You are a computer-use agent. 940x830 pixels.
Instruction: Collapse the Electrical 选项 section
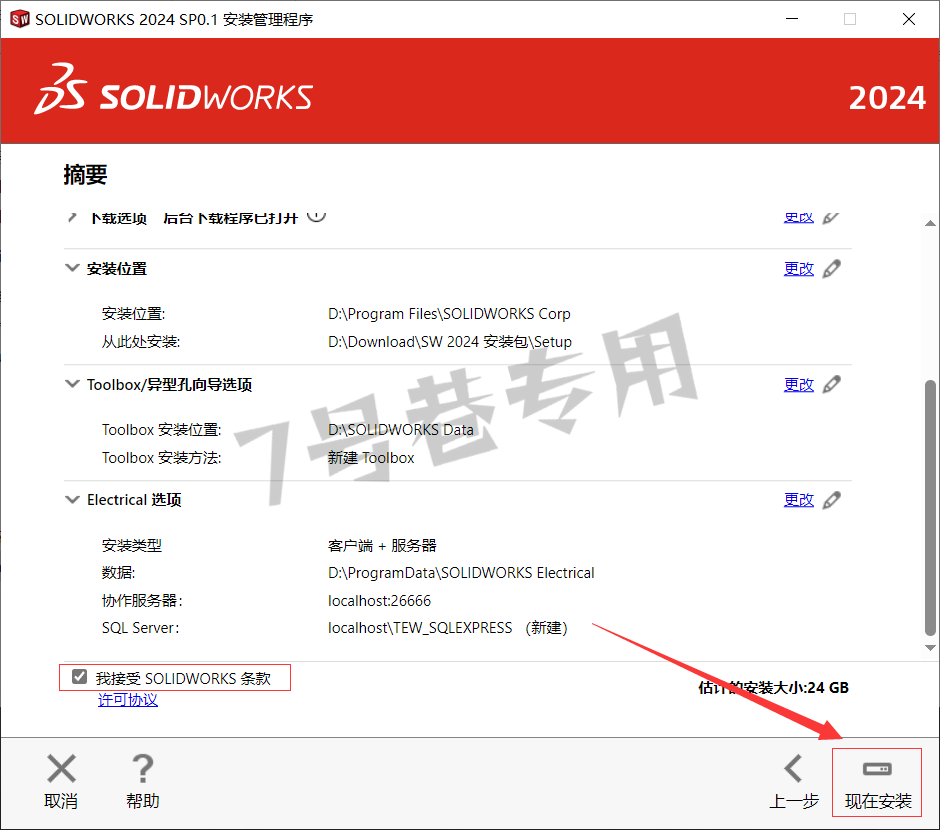(72, 499)
